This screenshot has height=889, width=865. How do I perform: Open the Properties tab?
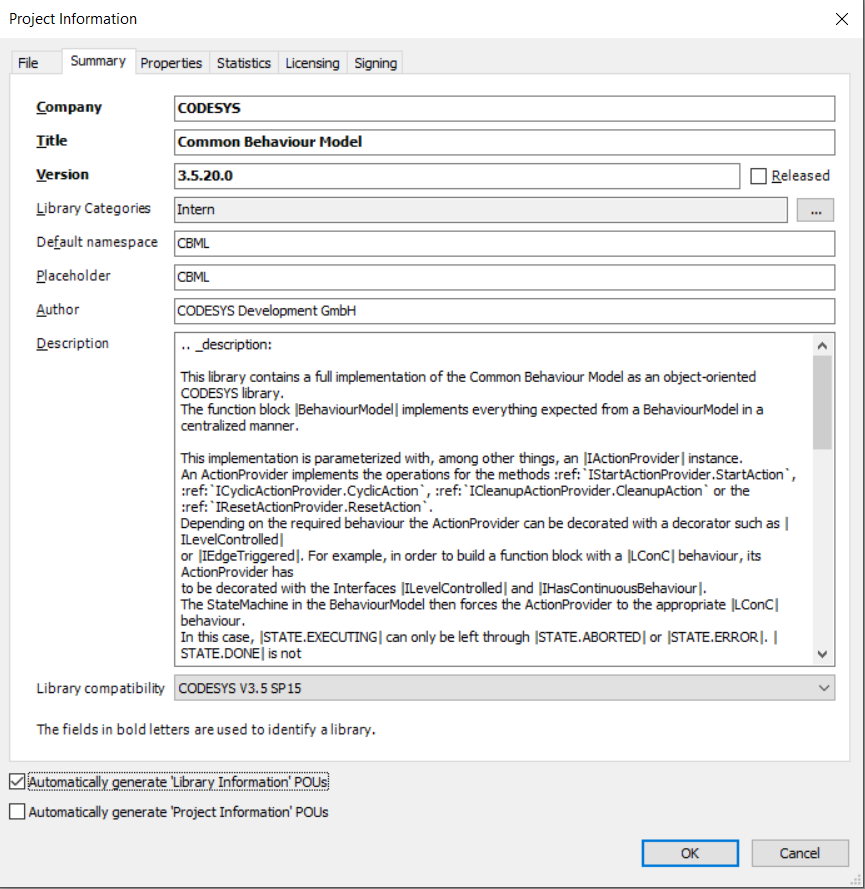171,63
